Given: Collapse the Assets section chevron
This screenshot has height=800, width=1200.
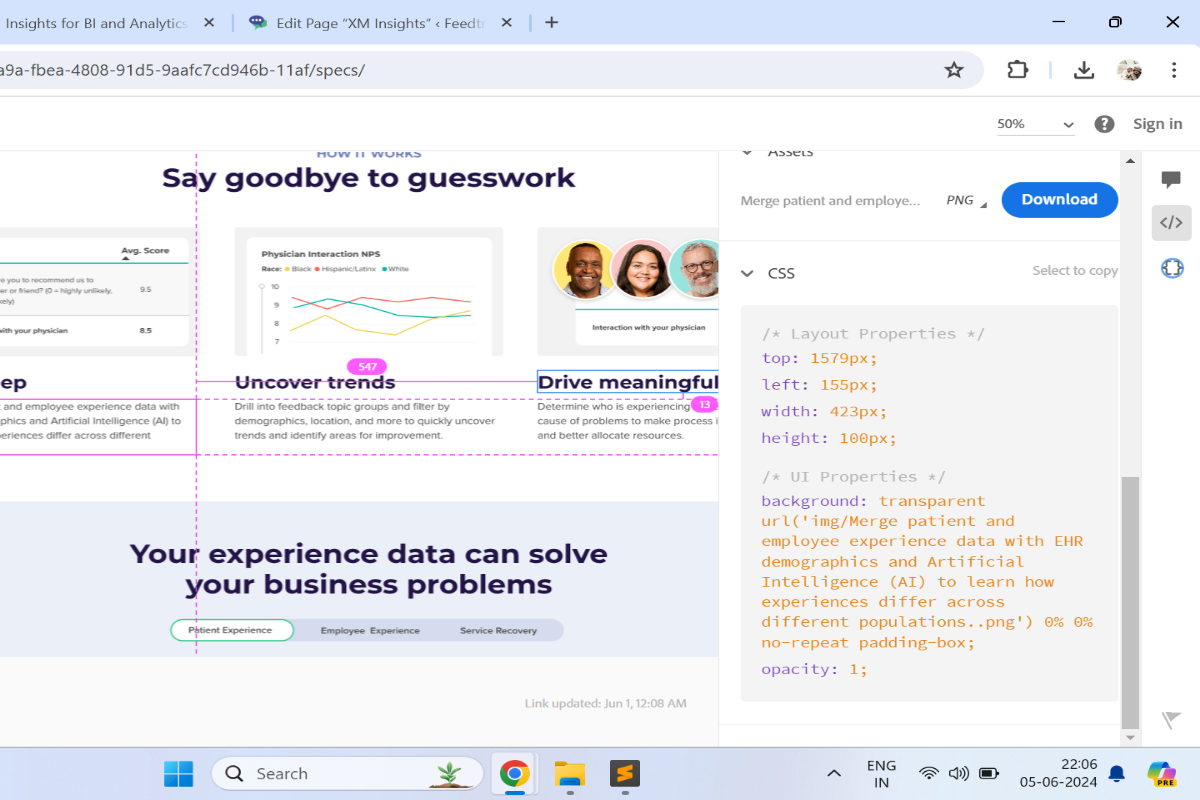Looking at the screenshot, I should click(x=747, y=152).
